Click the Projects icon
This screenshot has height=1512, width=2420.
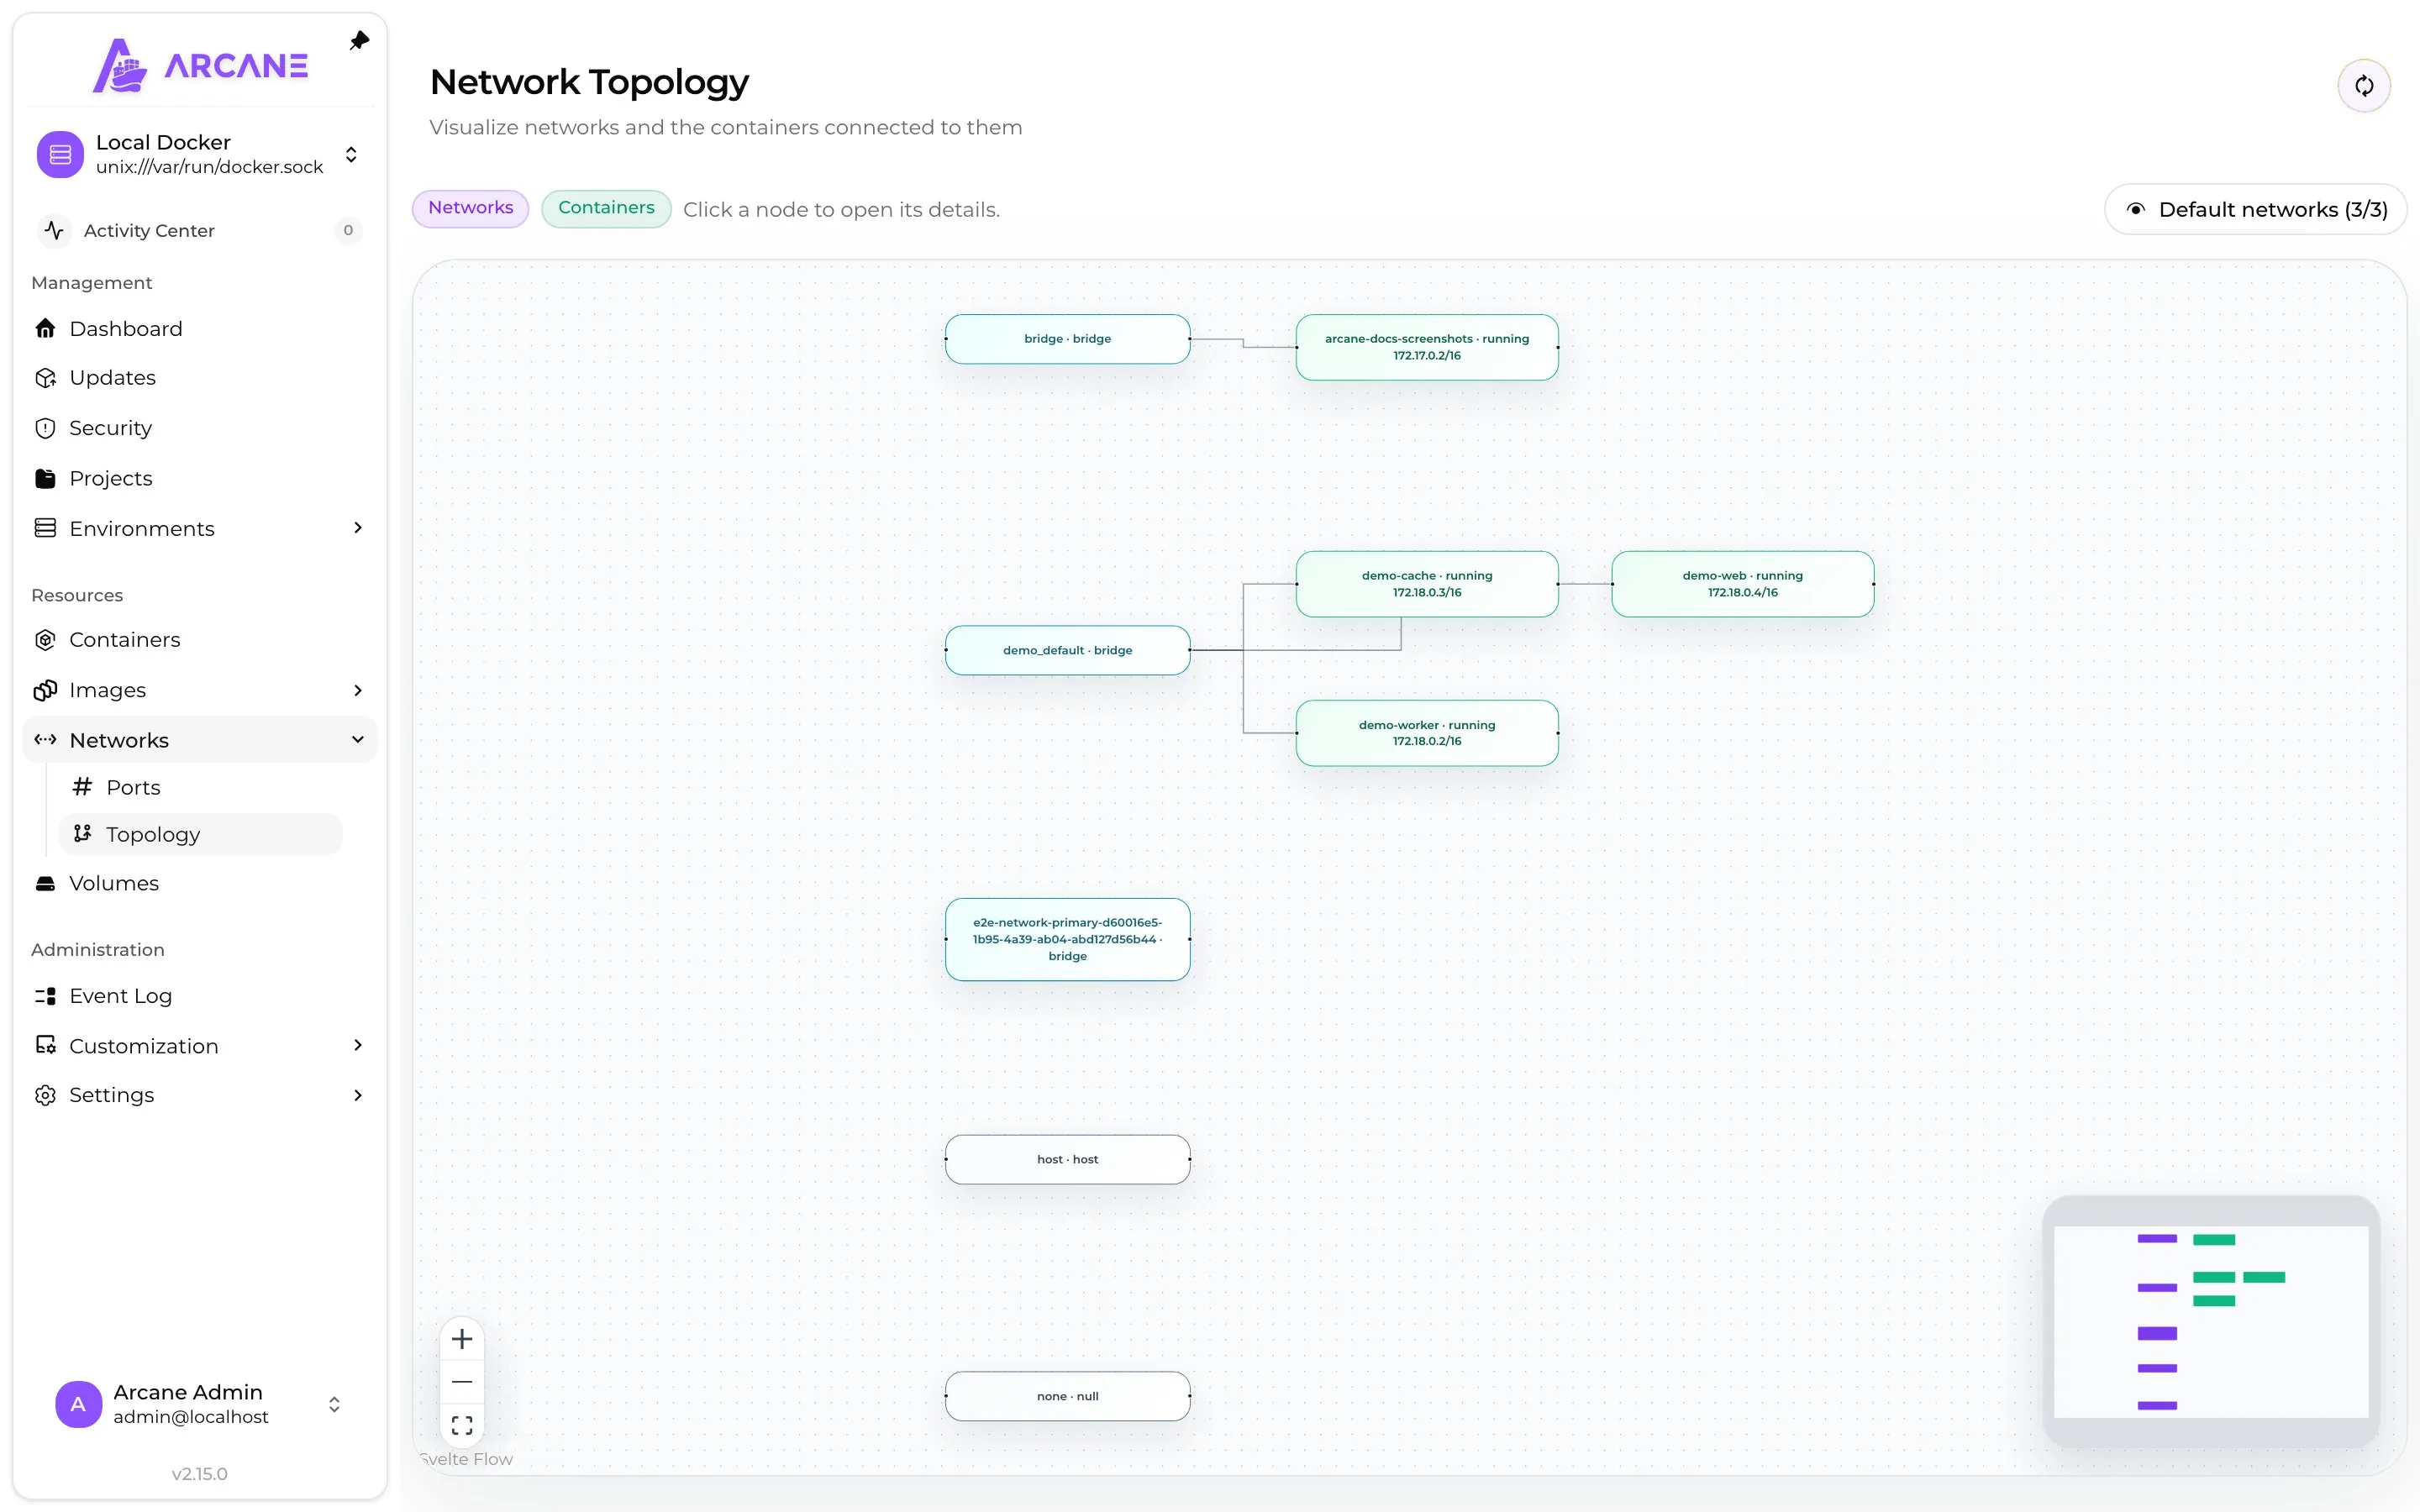coord(45,478)
